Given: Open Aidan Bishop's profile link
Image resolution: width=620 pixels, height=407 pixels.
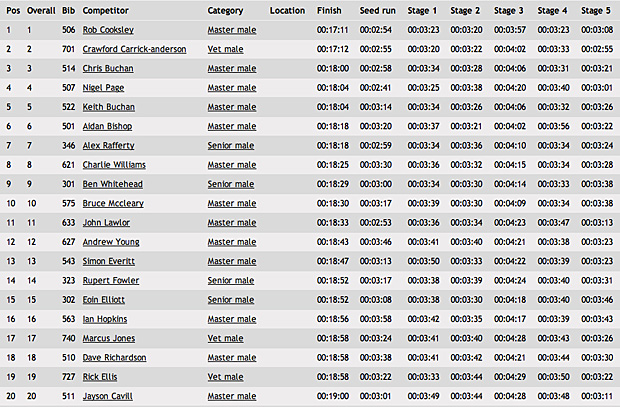Looking at the screenshot, I should pos(107,126).
